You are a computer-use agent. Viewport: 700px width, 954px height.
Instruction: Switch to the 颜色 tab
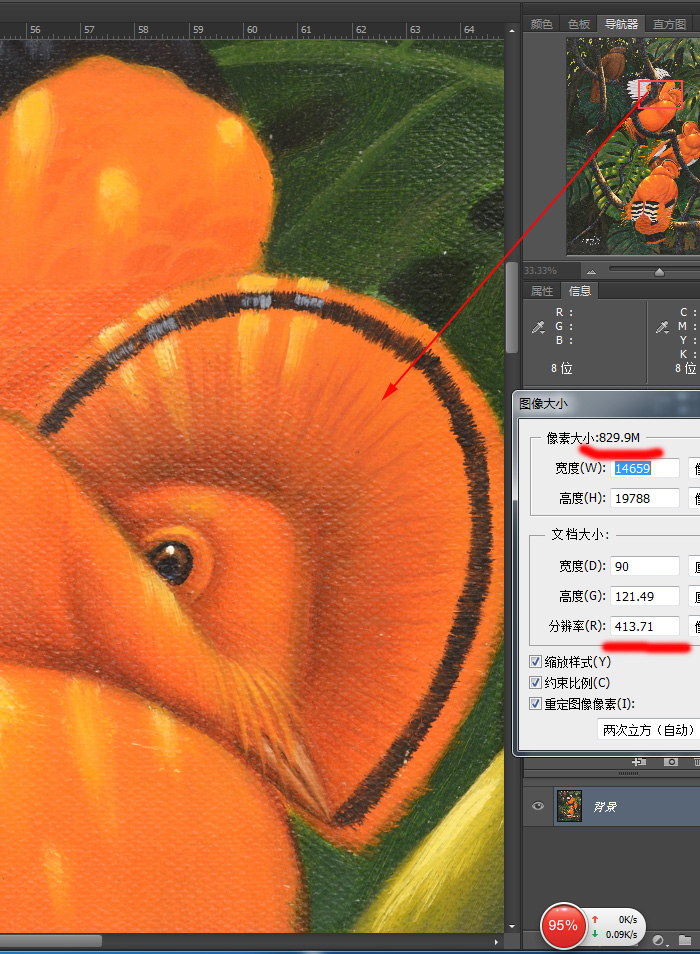[x=541, y=24]
